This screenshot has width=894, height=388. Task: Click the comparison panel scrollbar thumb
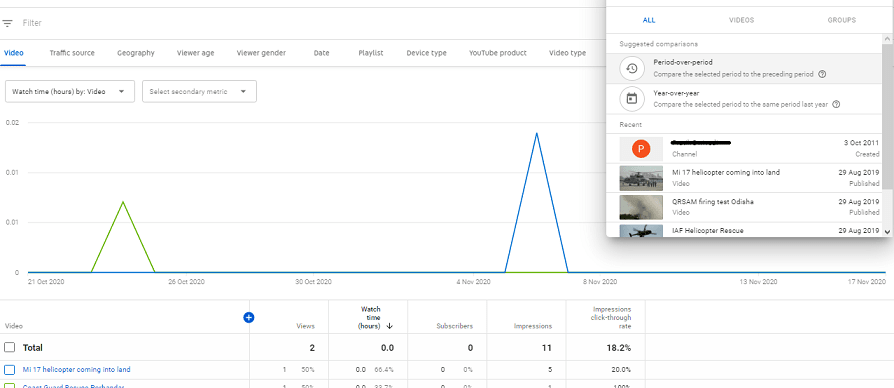(887, 117)
